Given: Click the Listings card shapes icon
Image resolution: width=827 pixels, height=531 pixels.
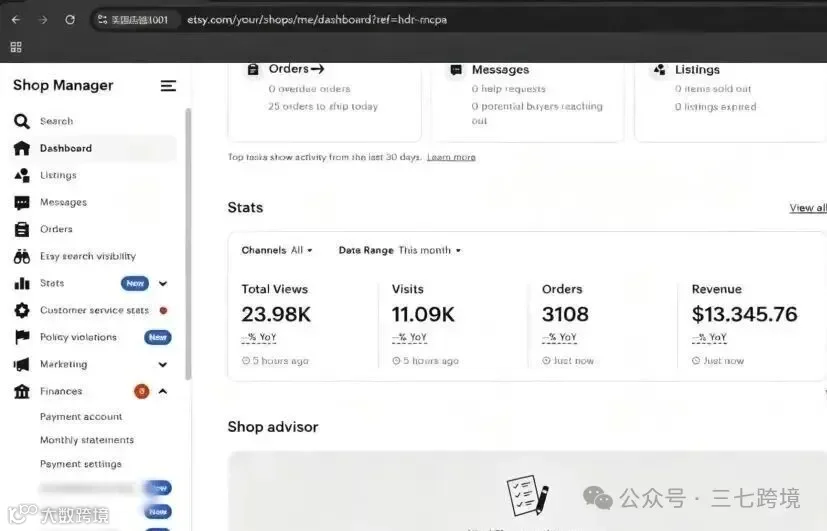Looking at the screenshot, I should point(659,70).
